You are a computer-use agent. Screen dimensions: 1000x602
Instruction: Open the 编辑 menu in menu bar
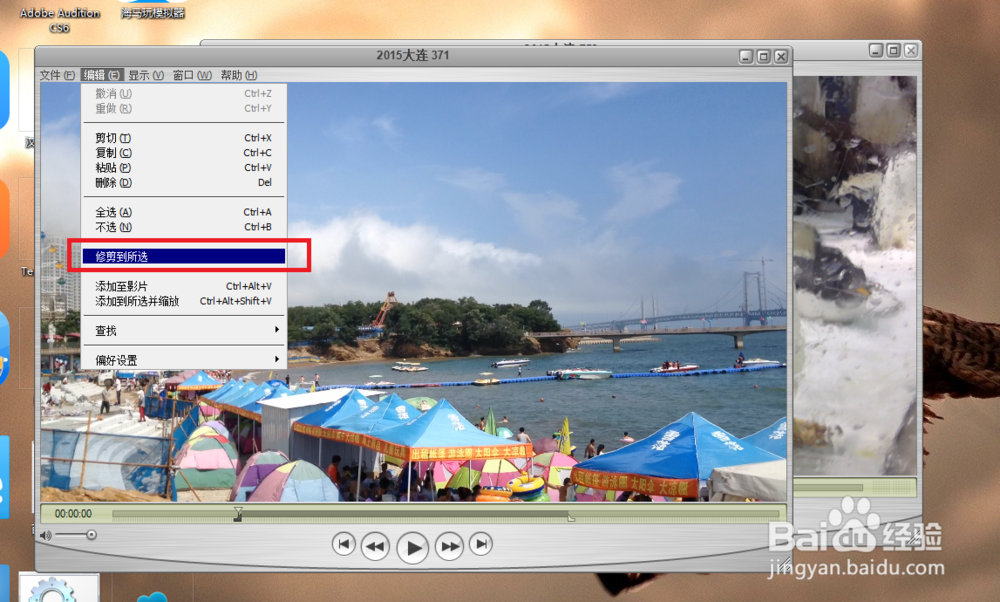[x=102, y=75]
